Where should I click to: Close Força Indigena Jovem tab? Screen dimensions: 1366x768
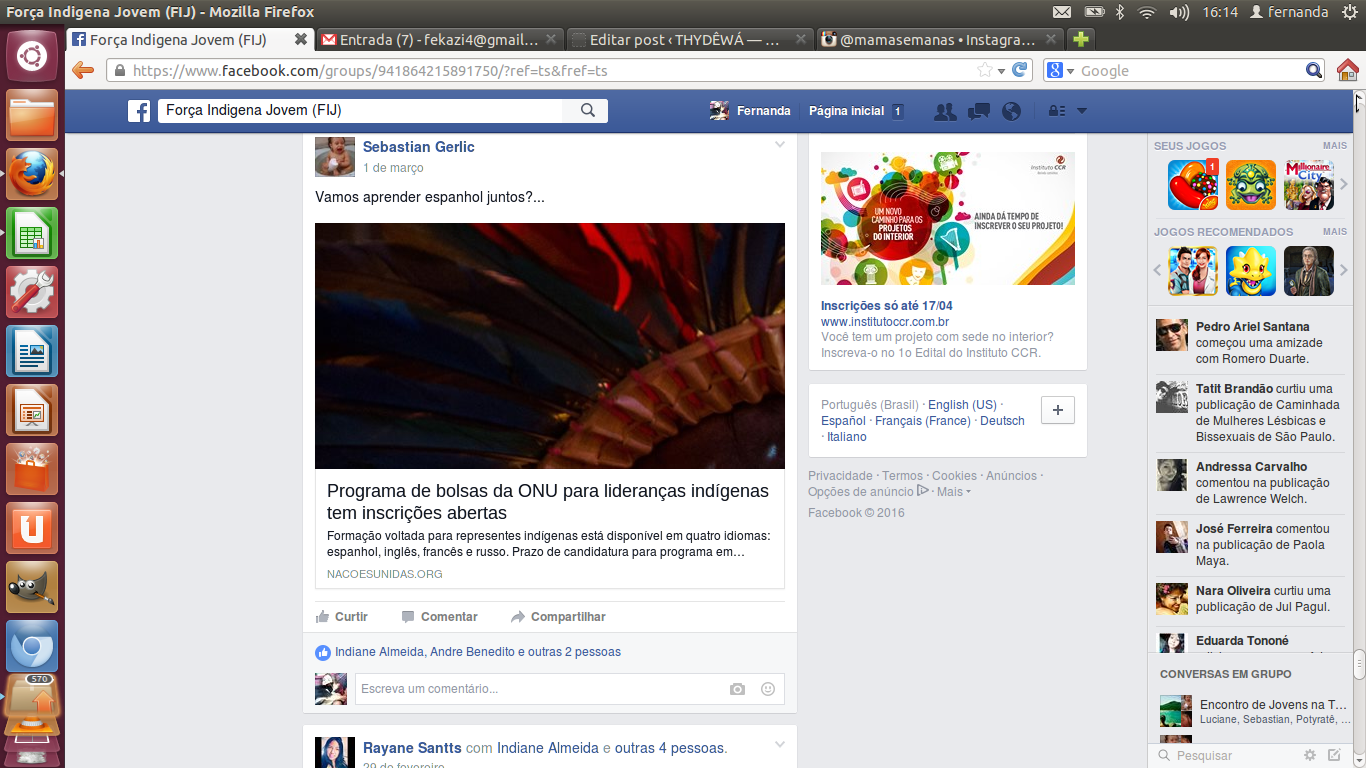pos(300,40)
